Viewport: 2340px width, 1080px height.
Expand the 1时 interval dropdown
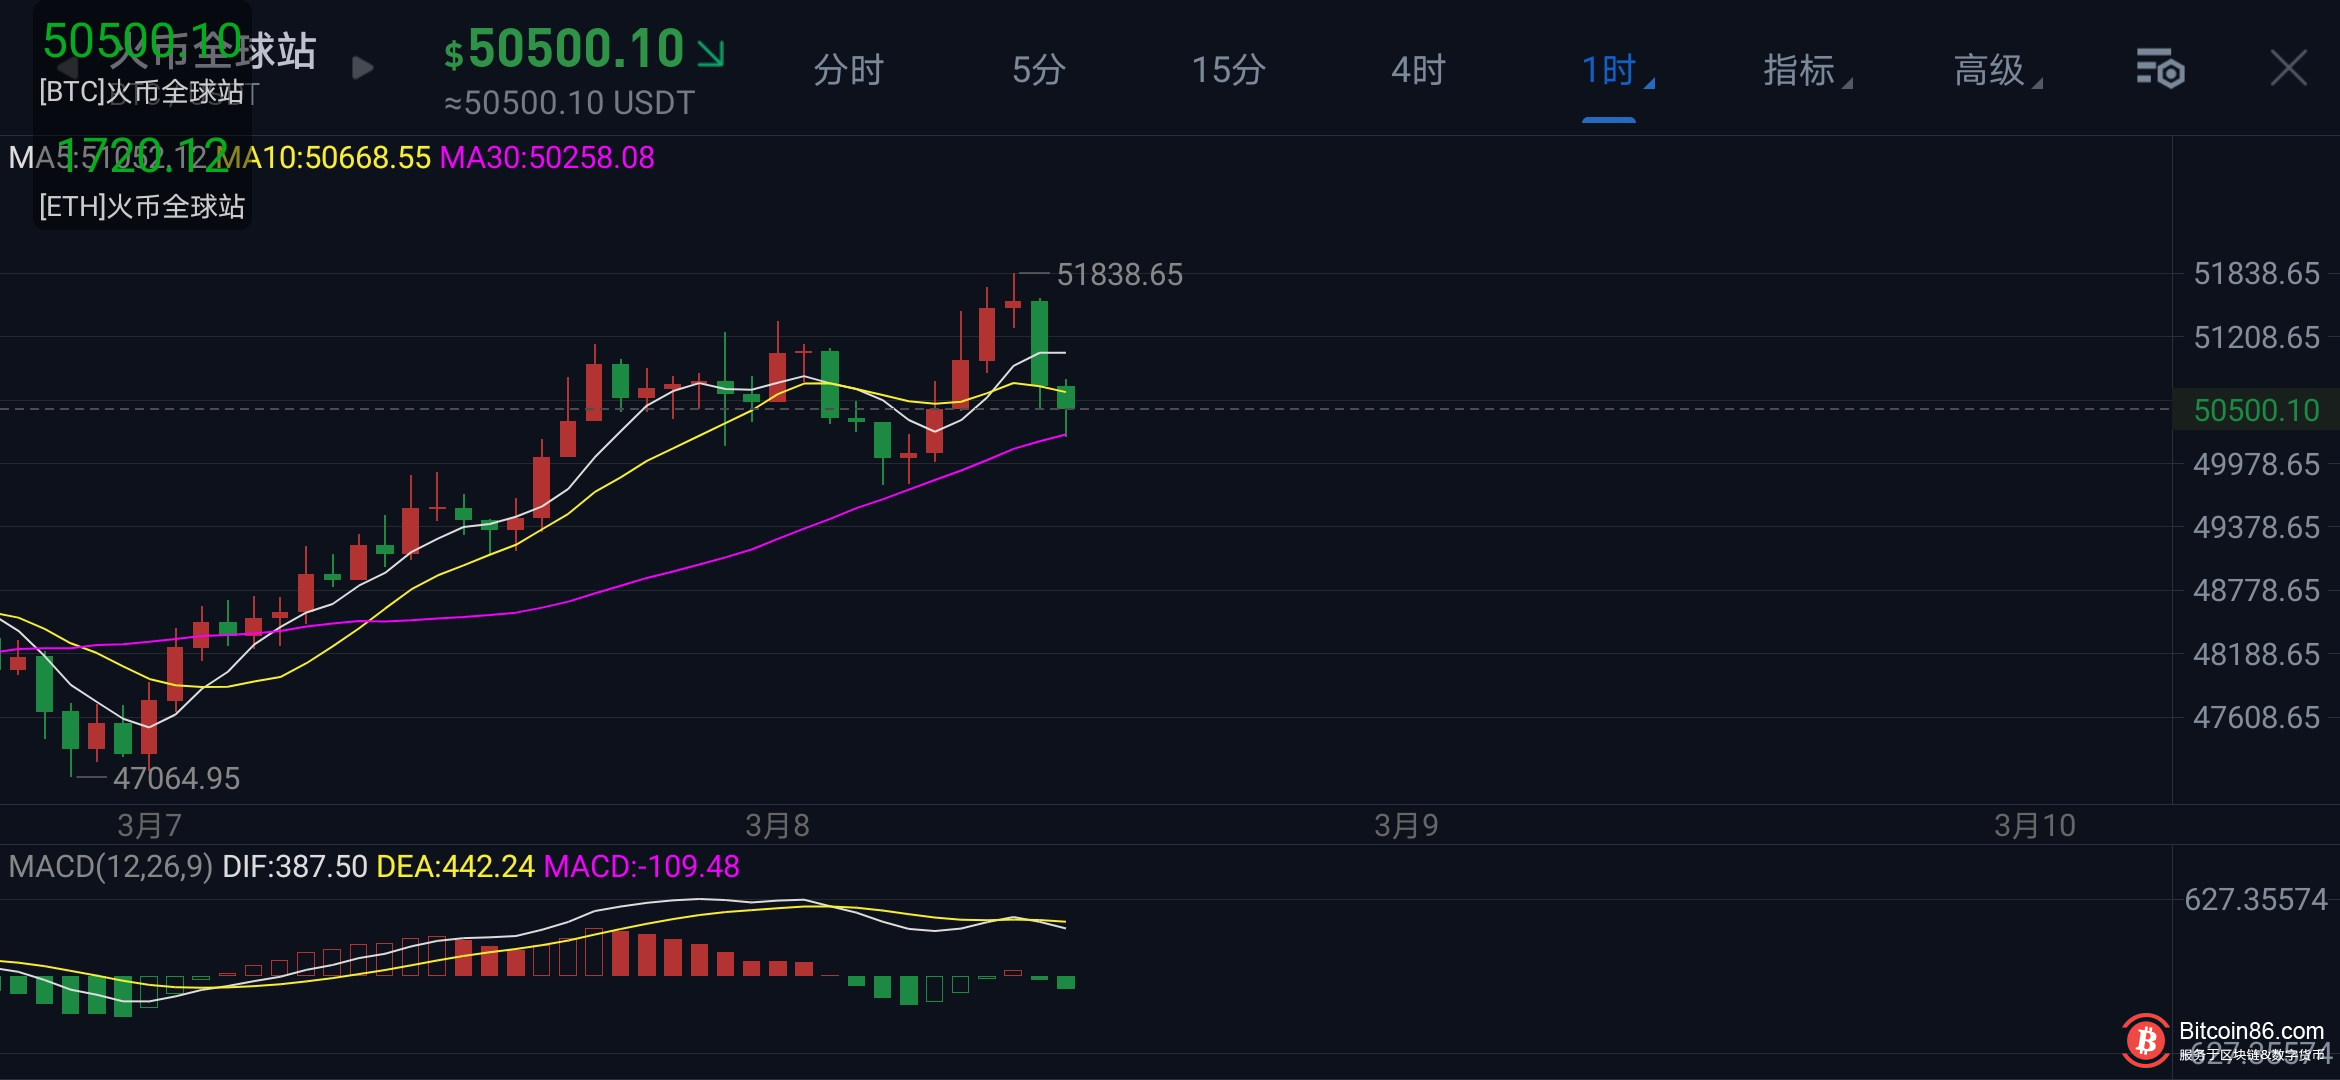(x=1612, y=70)
